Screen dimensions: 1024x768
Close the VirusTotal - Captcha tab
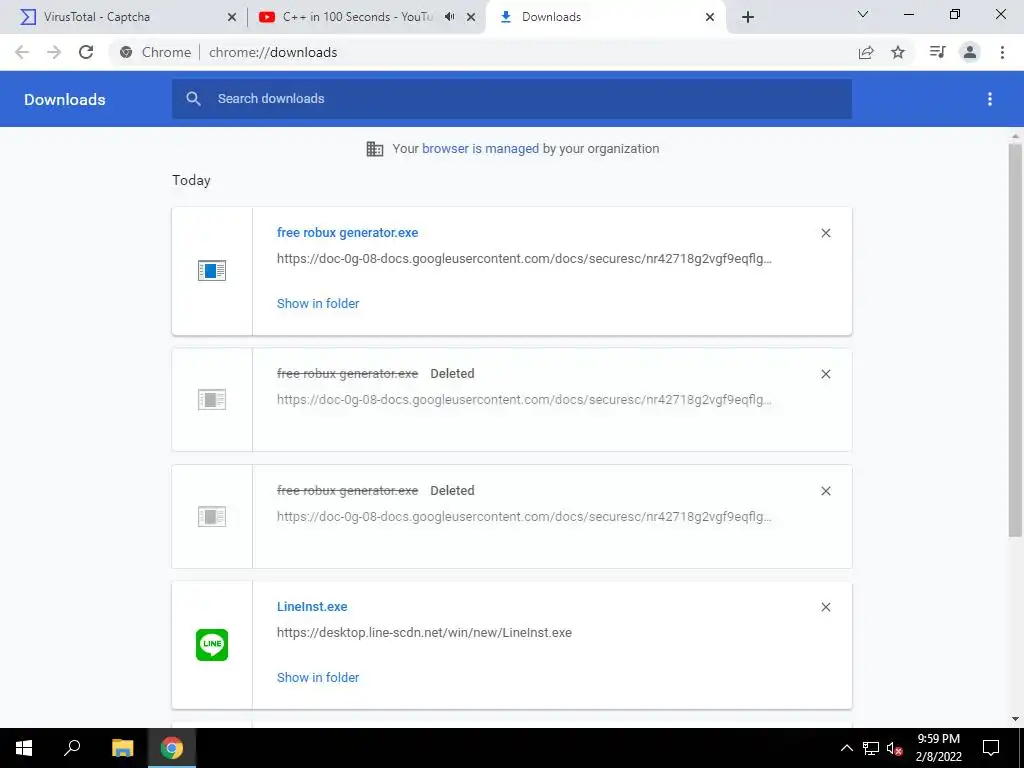[x=231, y=17]
